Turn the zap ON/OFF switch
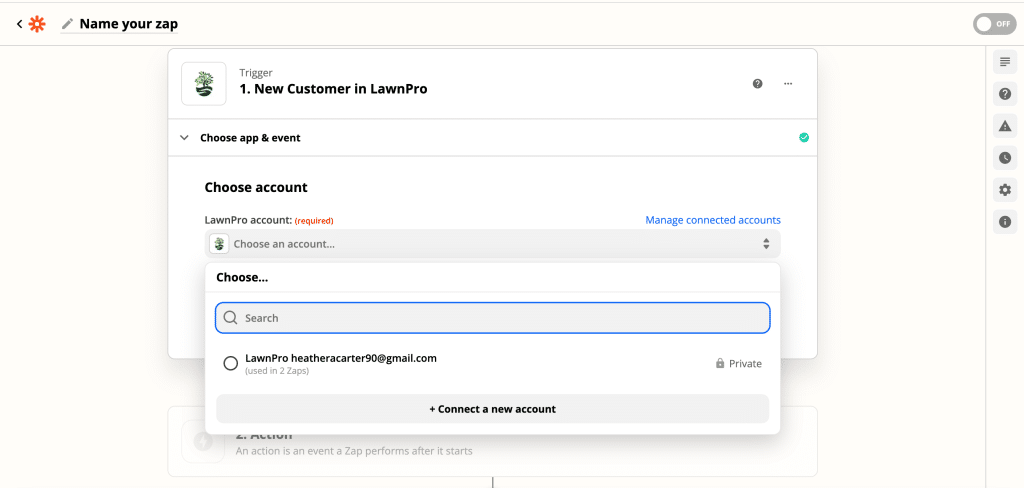 994,24
